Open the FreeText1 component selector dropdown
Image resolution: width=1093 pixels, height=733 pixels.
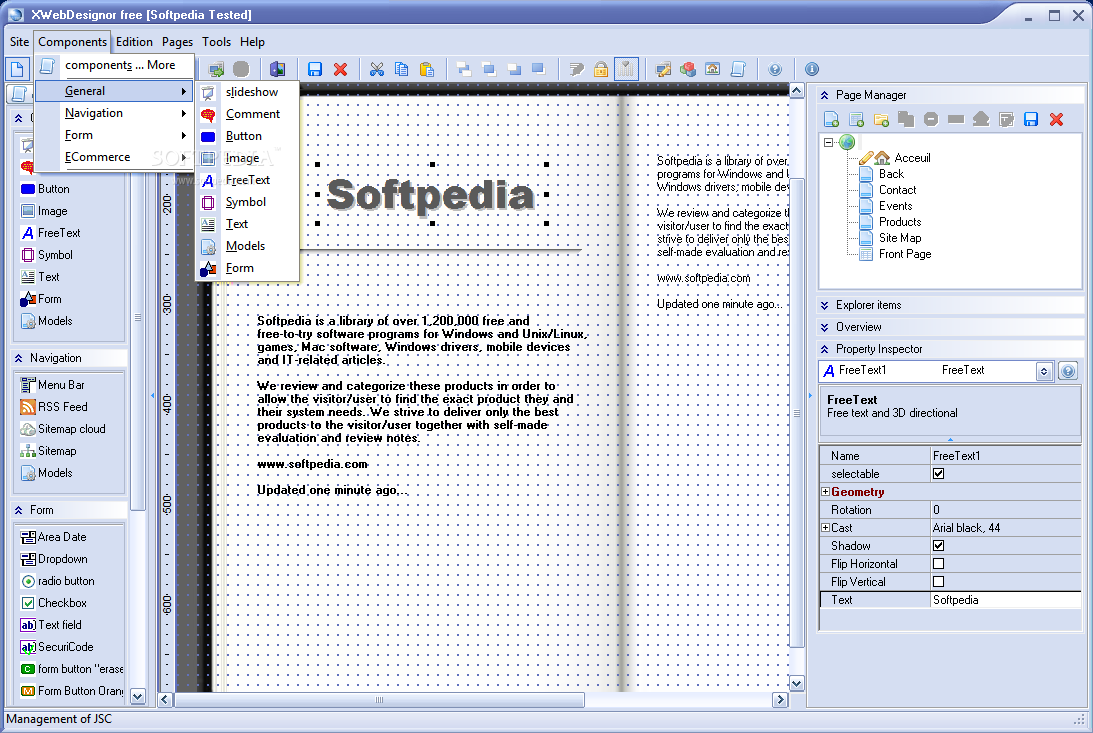(1044, 371)
